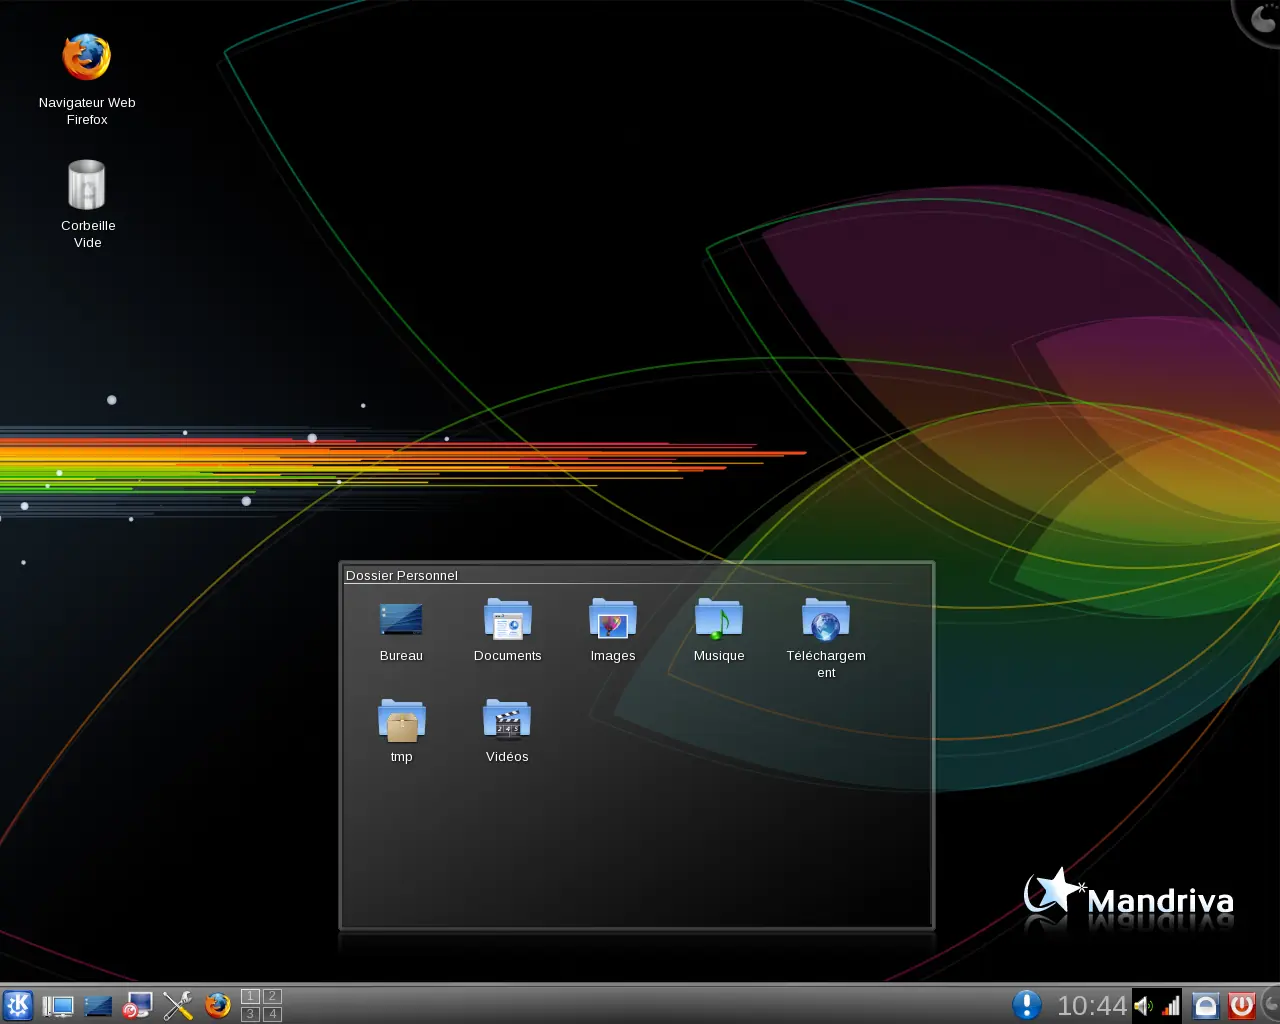Open the wrench and screwdriver configuration tool
The image size is (1280, 1024).
(x=177, y=1005)
